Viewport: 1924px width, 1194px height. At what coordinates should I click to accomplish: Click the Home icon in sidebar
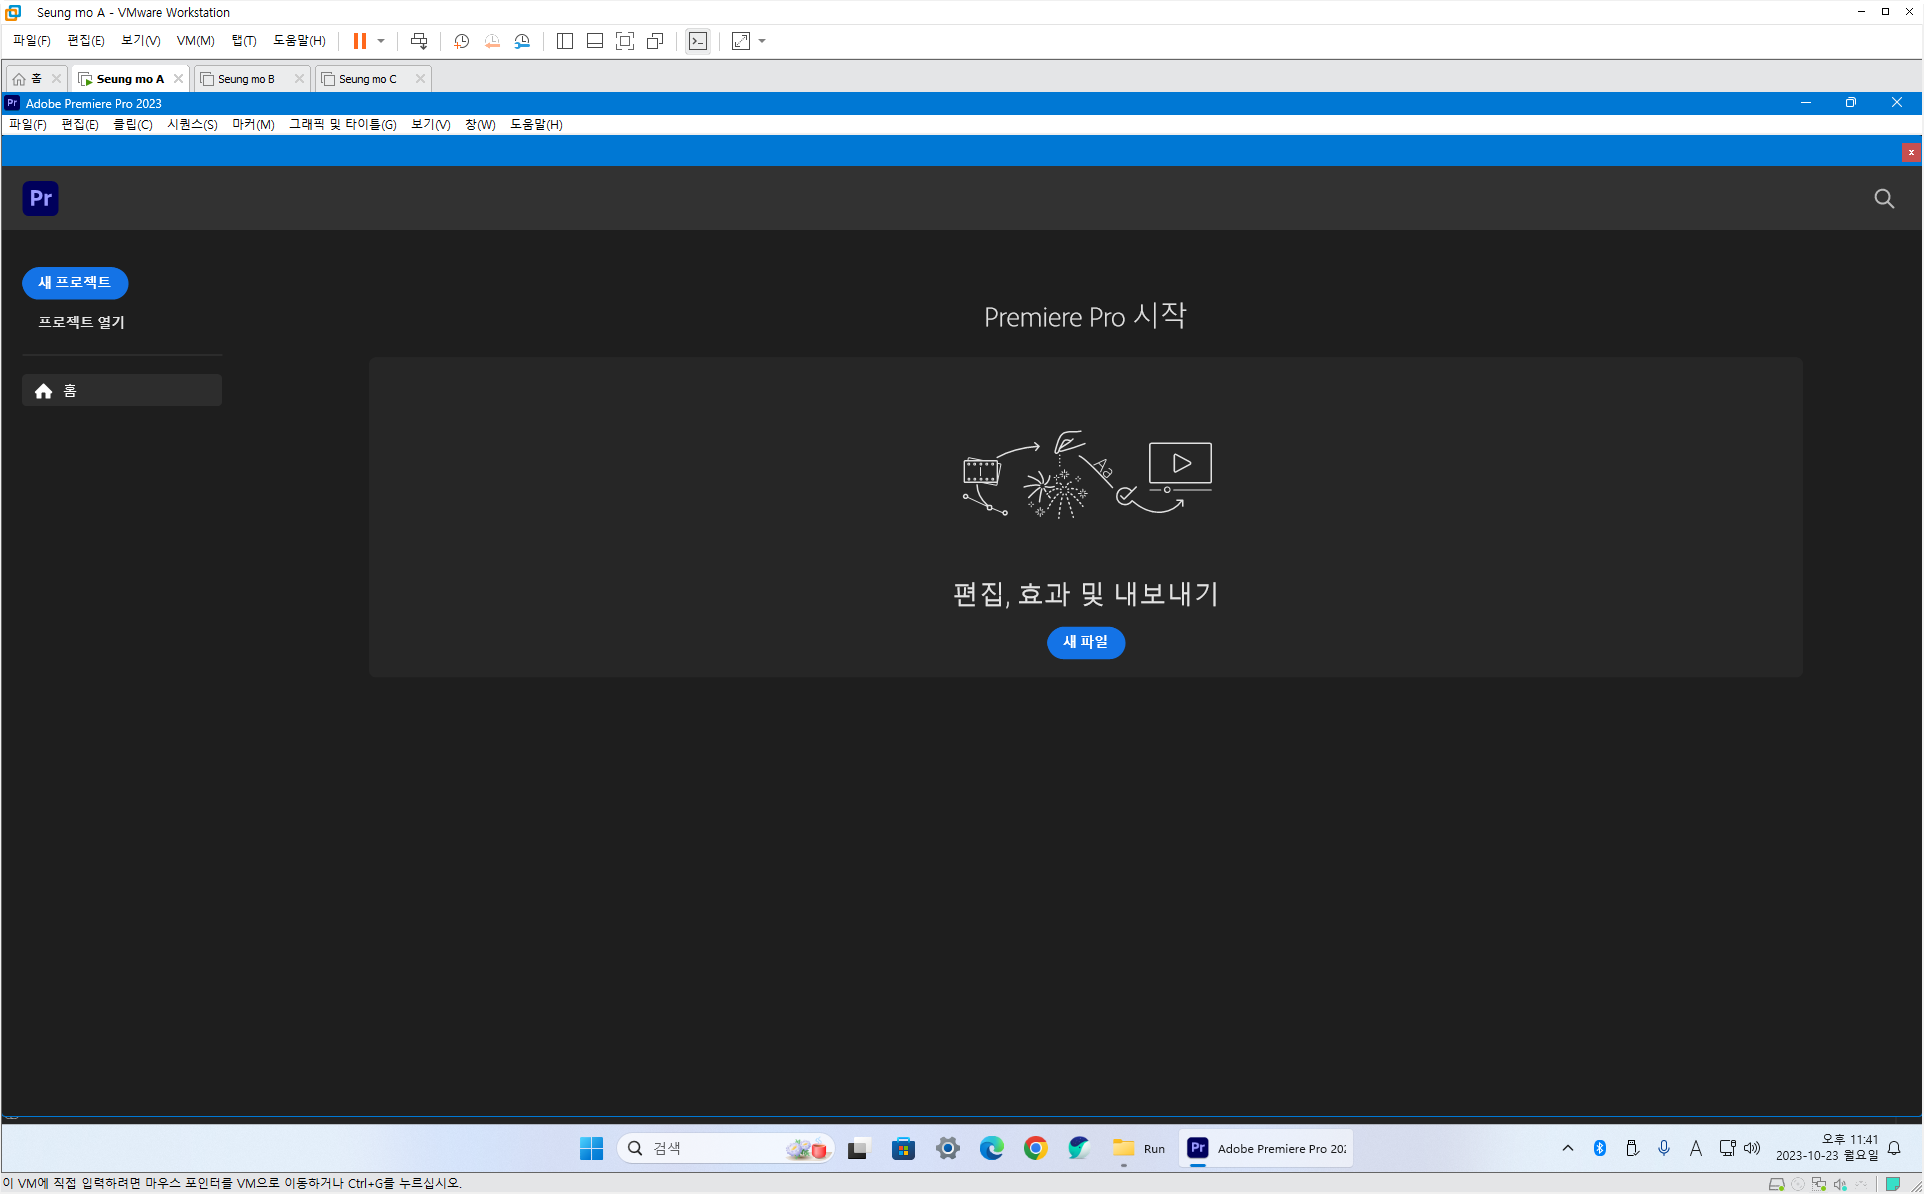pyautogui.click(x=43, y=391)
